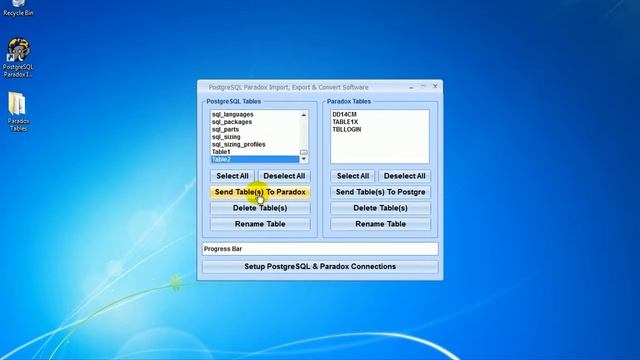Viewport: 640px width, 360px height.
Task: Click Delete Table(s) under PostgreSQL Tables
Action: [260, 208]
